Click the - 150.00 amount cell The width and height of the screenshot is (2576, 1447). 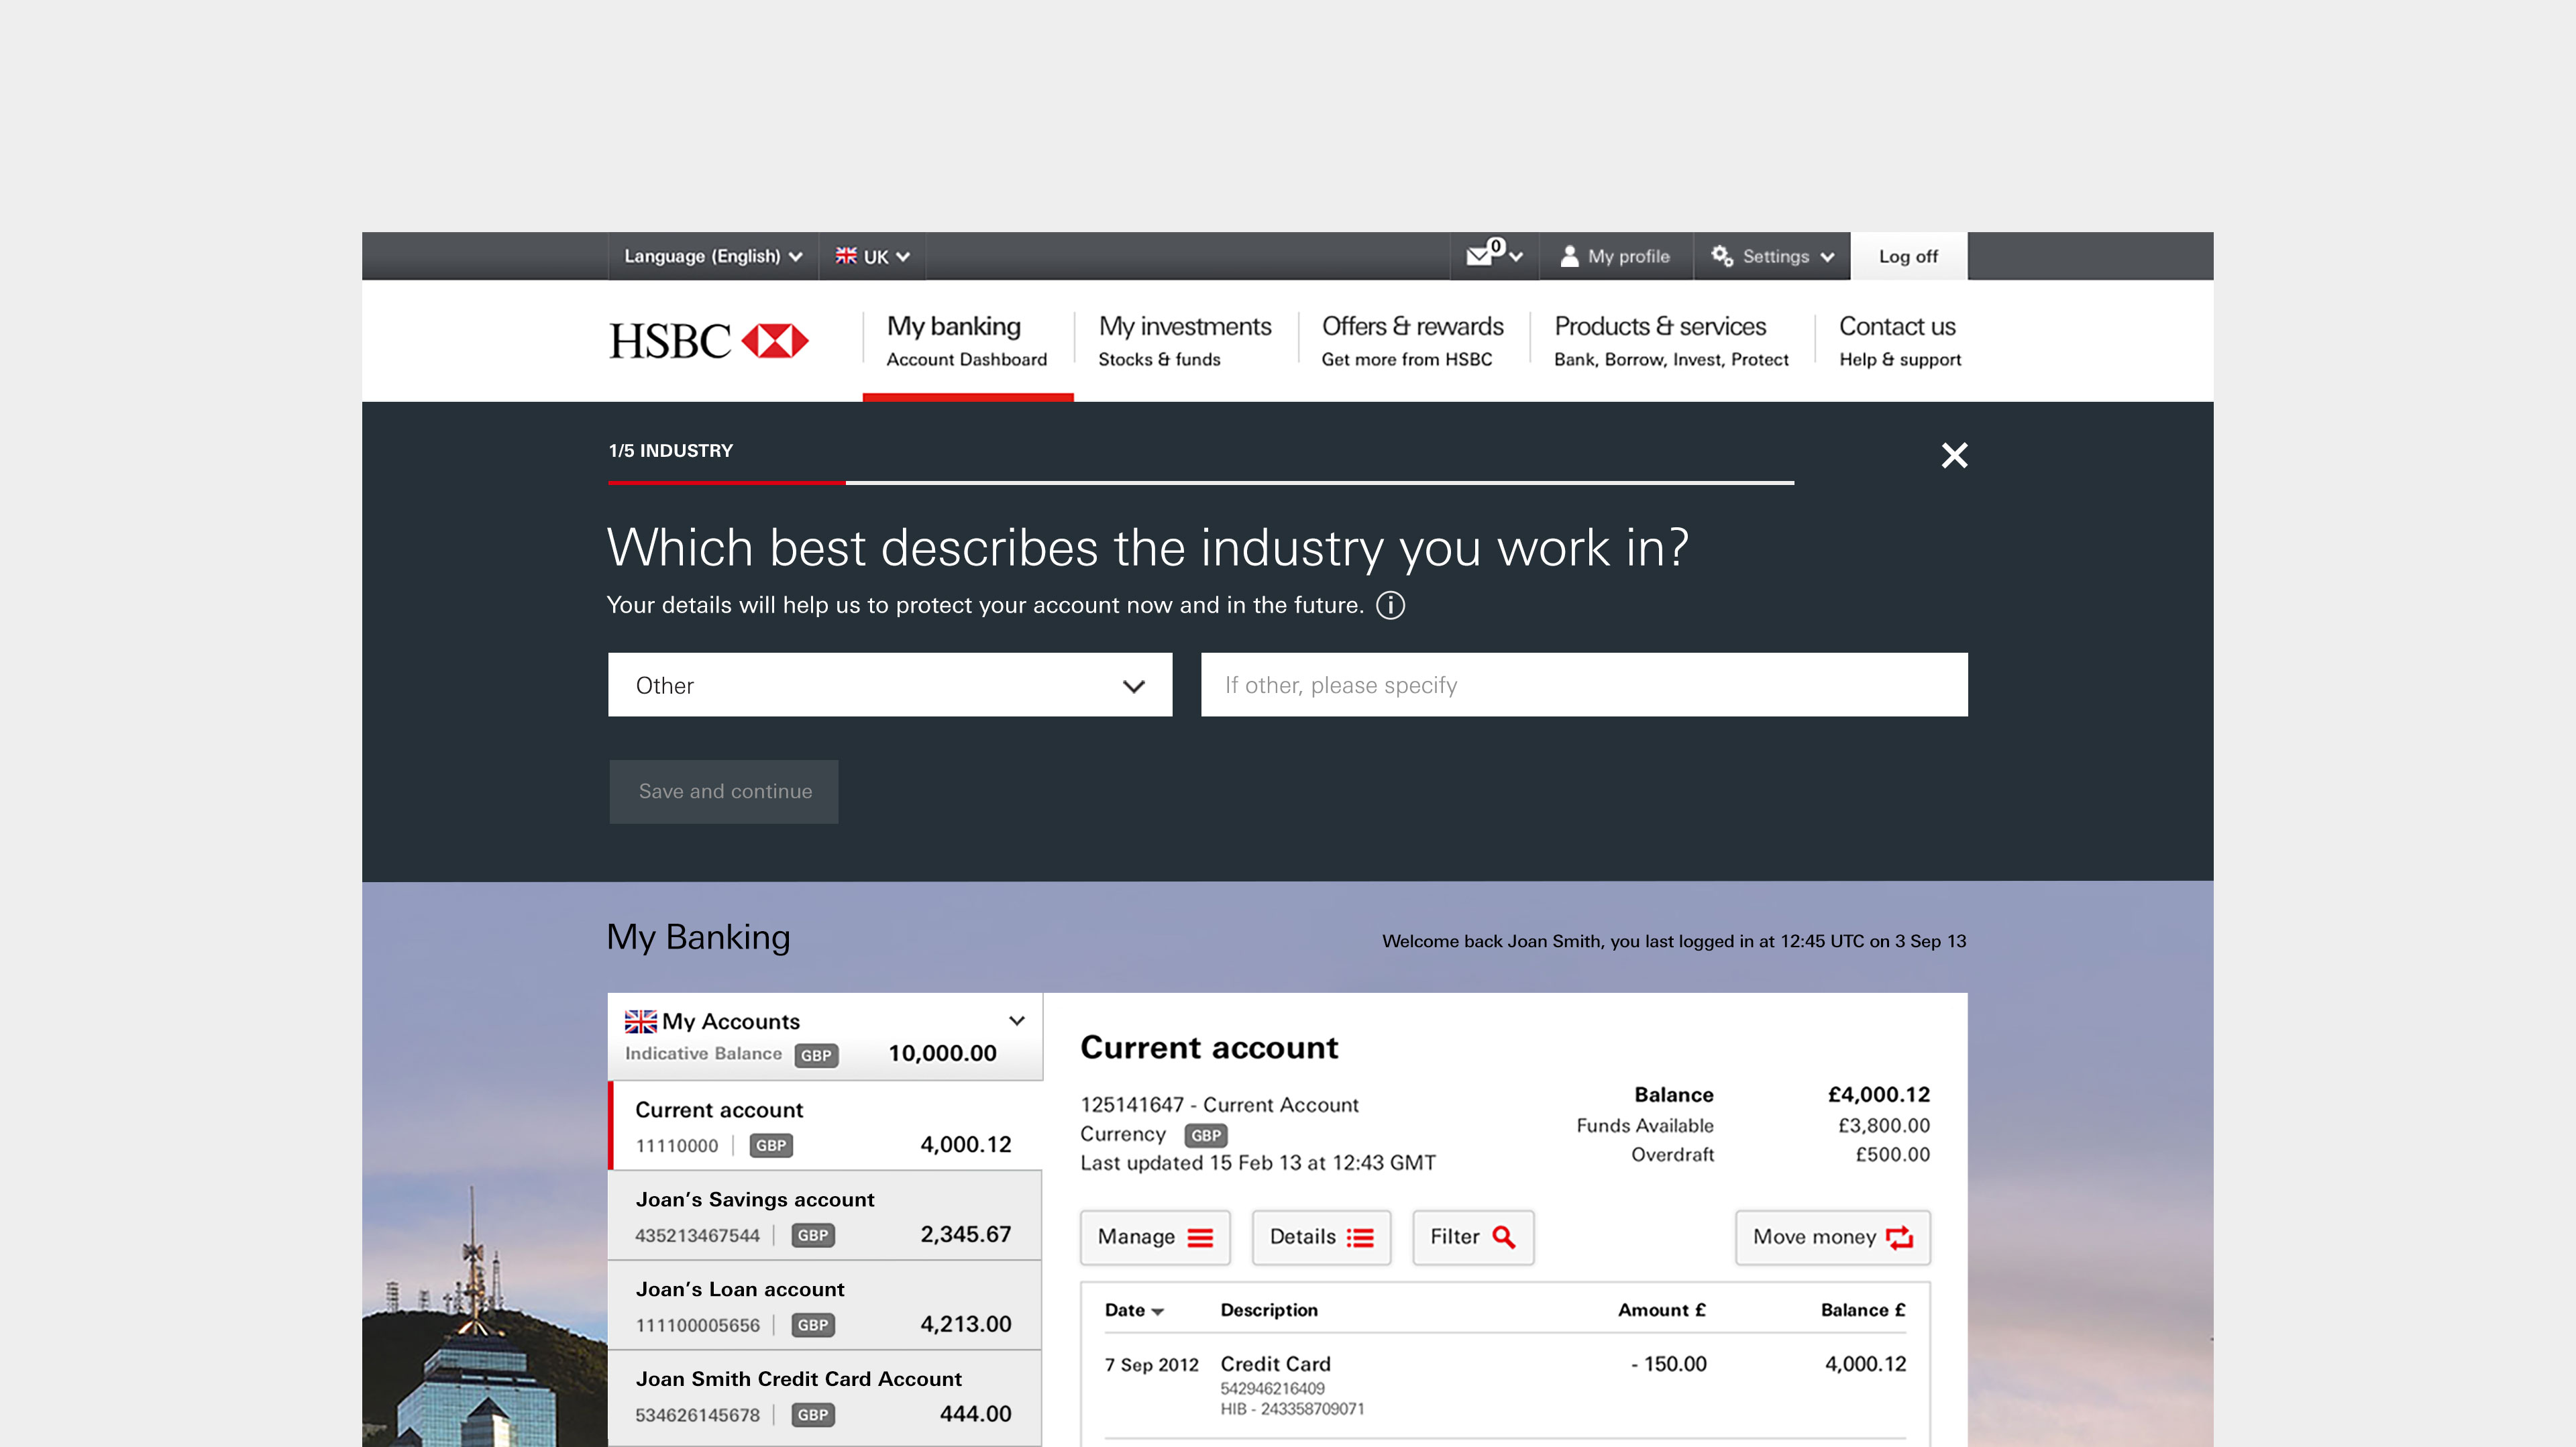click(1668, 1364)
